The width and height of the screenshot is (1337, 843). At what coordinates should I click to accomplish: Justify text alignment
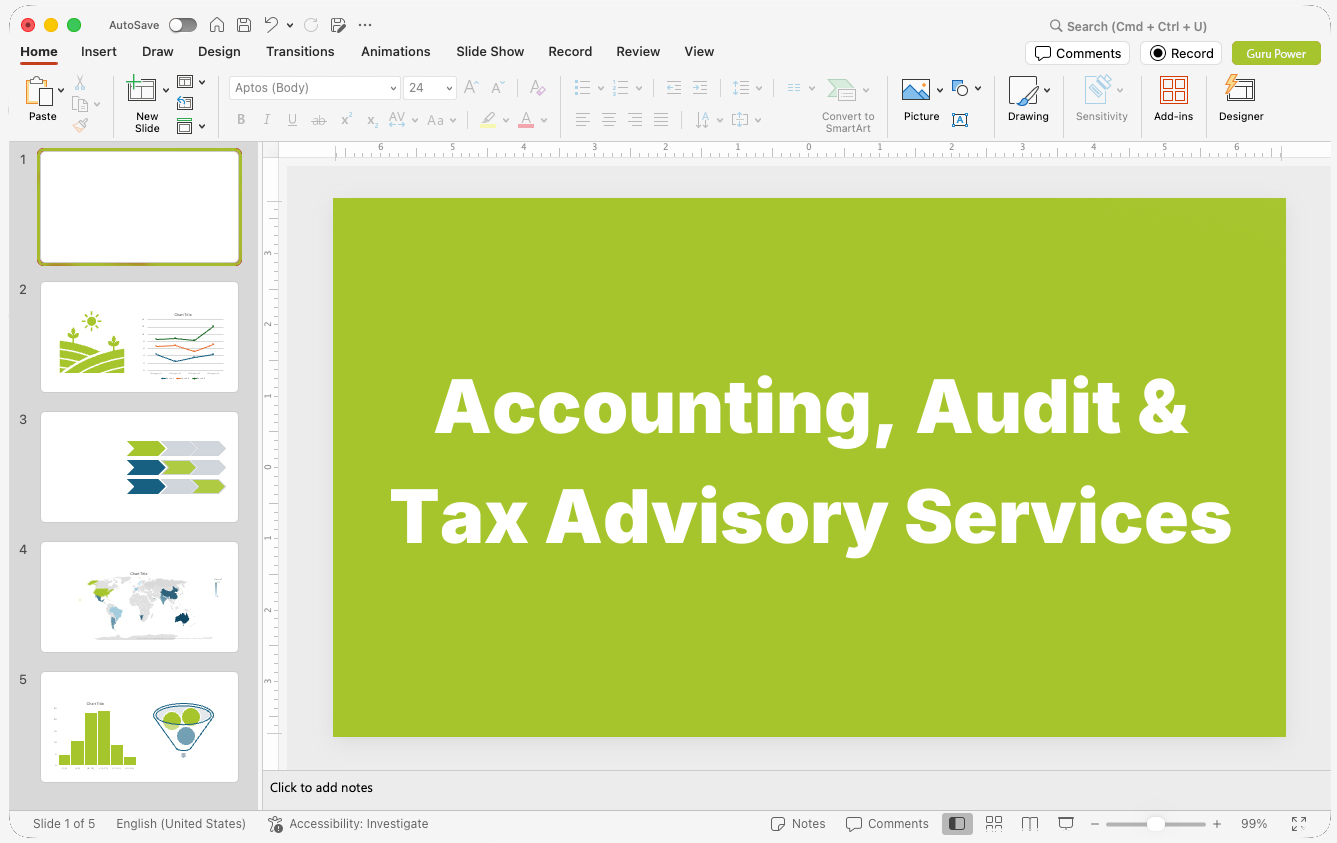[661, 120]
